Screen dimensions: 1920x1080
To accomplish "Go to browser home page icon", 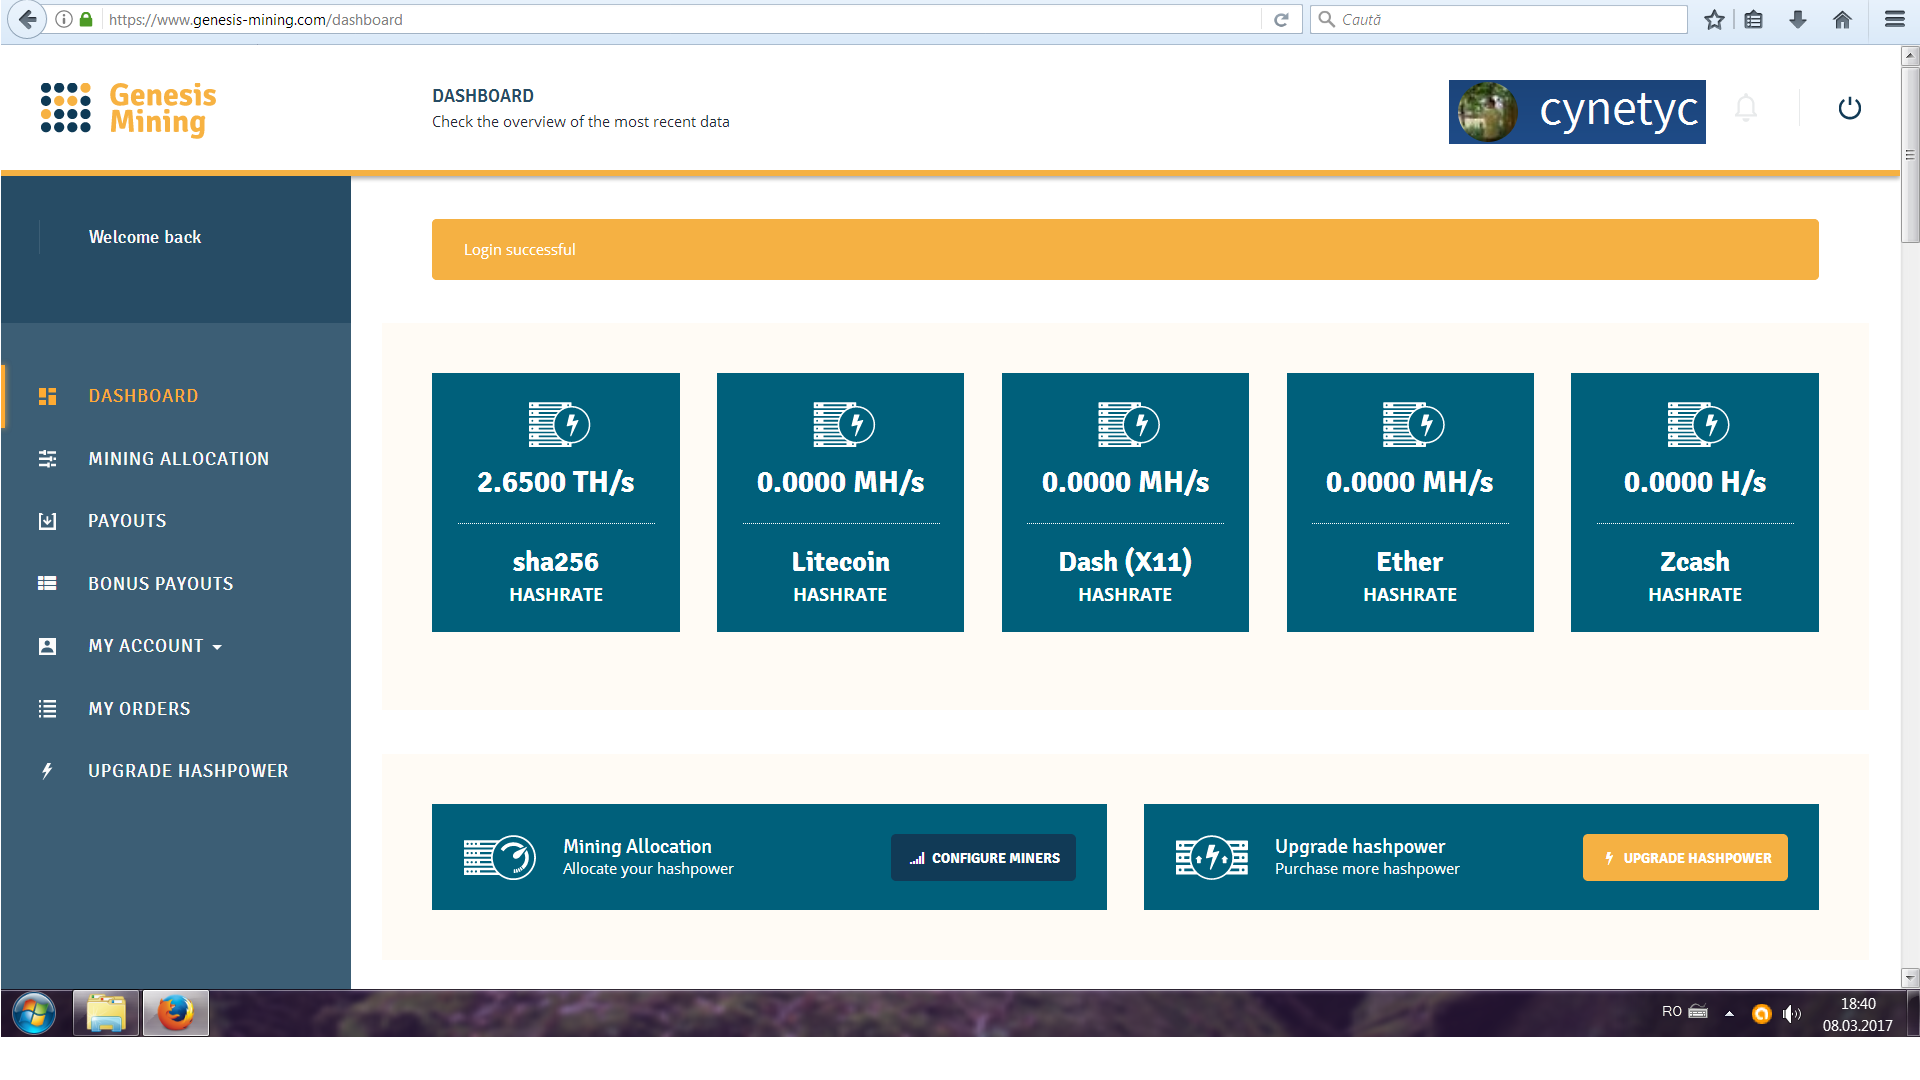I will [1842, 19].
